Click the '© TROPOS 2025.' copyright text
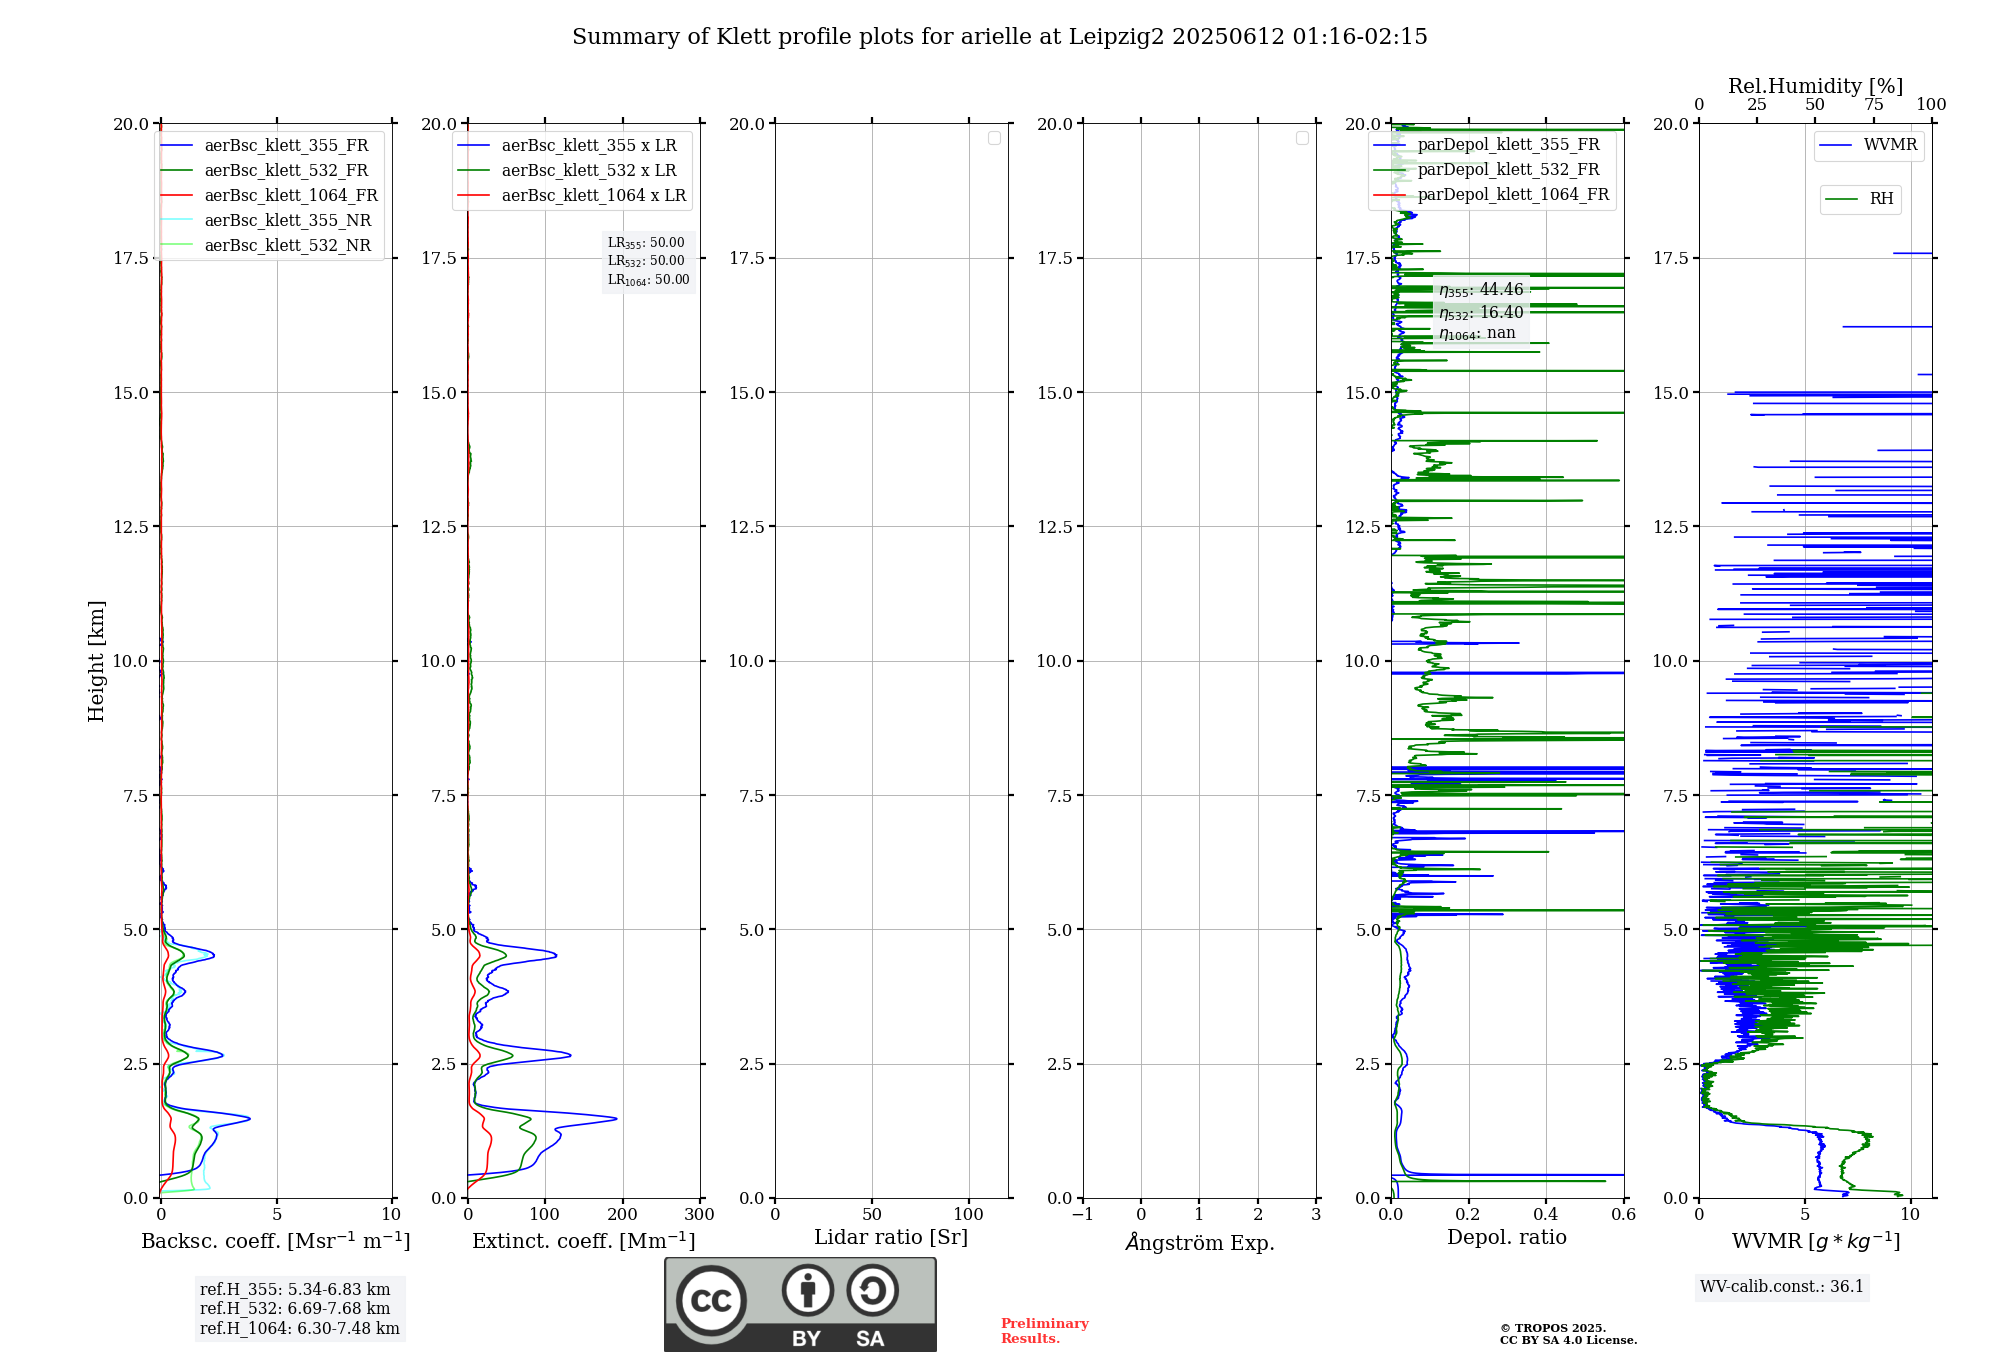The width and height of the screenshot is (2000, 1360). click(x=1552, y=1328)
